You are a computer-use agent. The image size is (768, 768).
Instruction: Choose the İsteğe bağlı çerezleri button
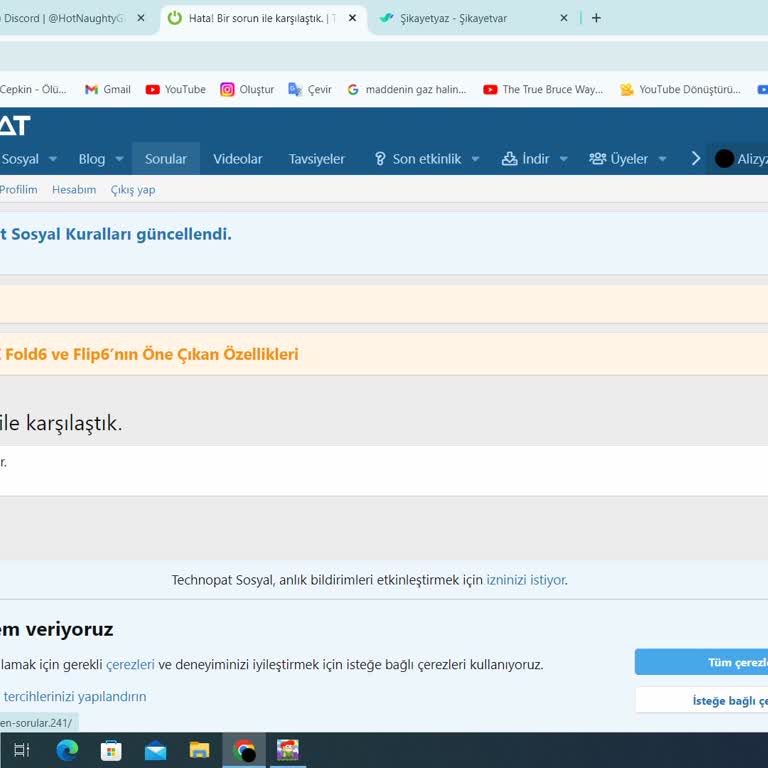pyautogui.click(x=701, y=700)
